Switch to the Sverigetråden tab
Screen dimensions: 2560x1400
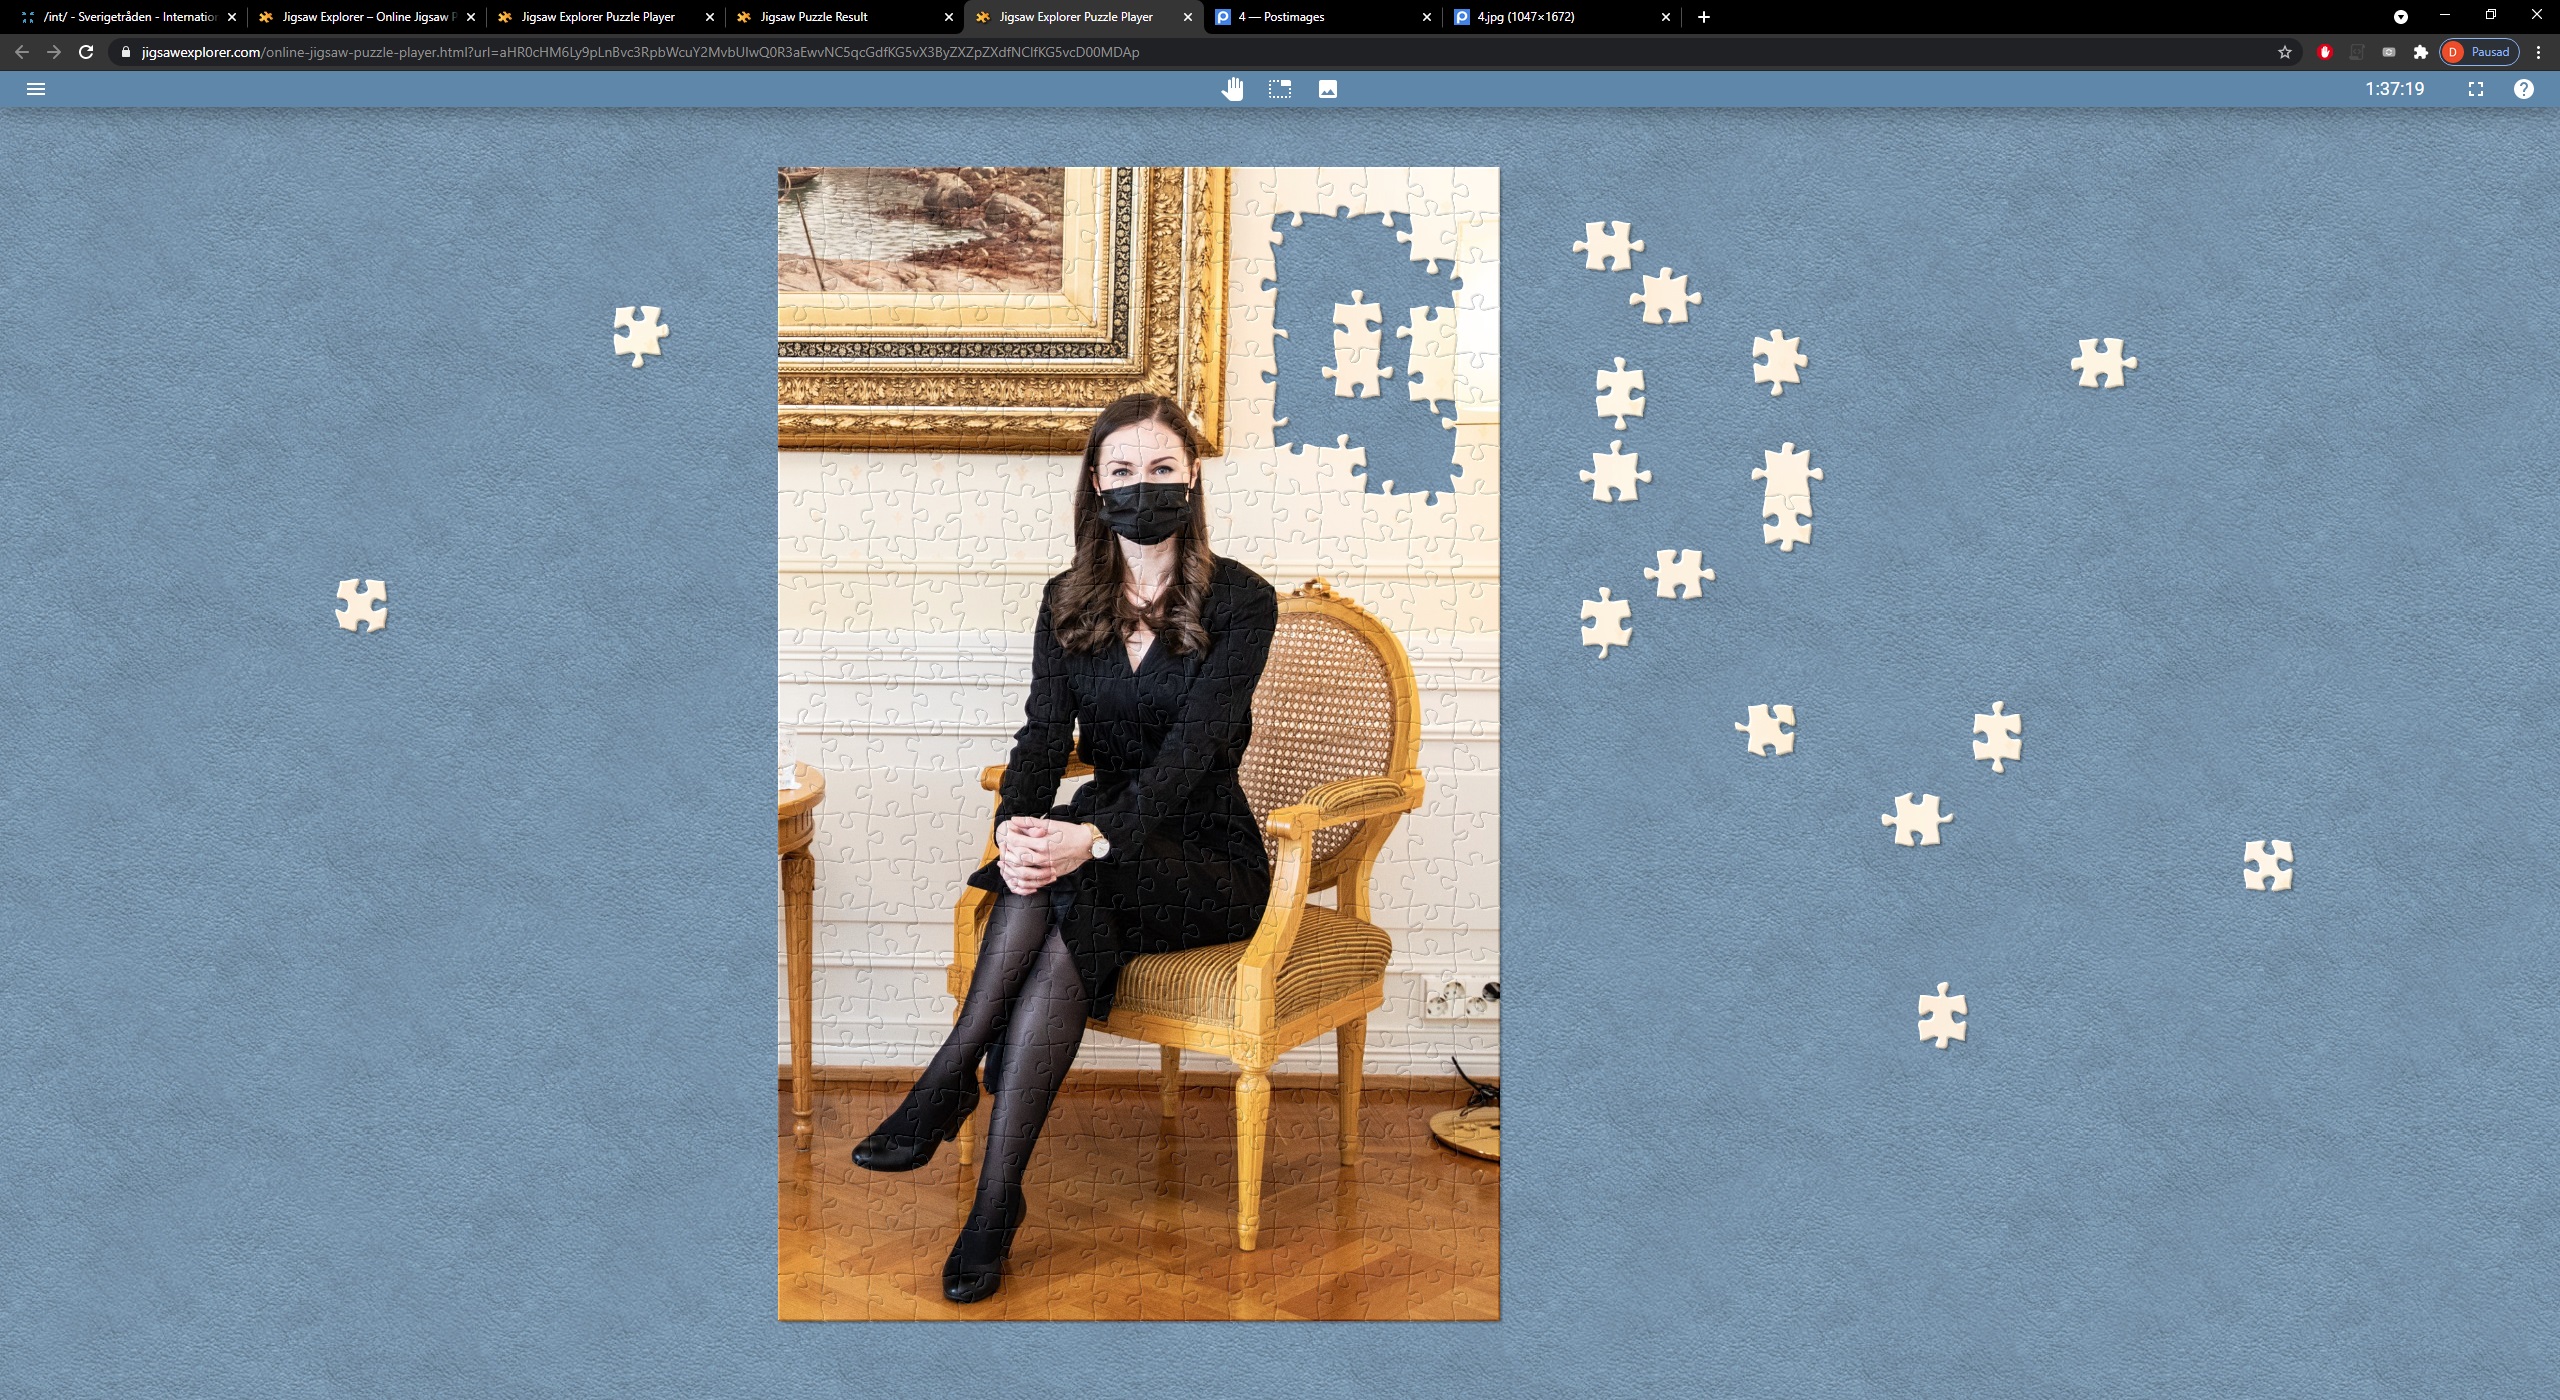(x=127, y=17)
